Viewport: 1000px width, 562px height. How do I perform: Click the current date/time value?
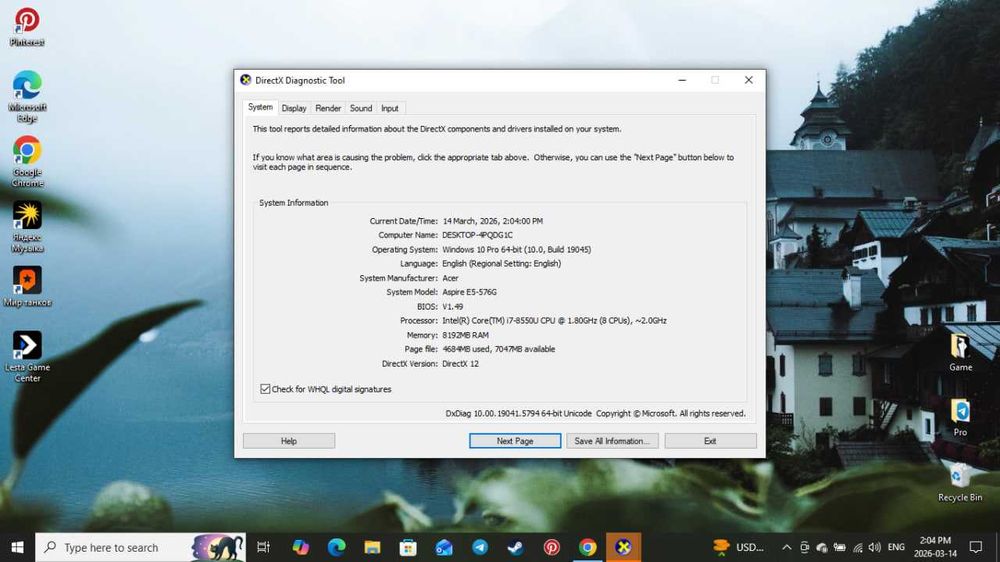tap(493, 221)
